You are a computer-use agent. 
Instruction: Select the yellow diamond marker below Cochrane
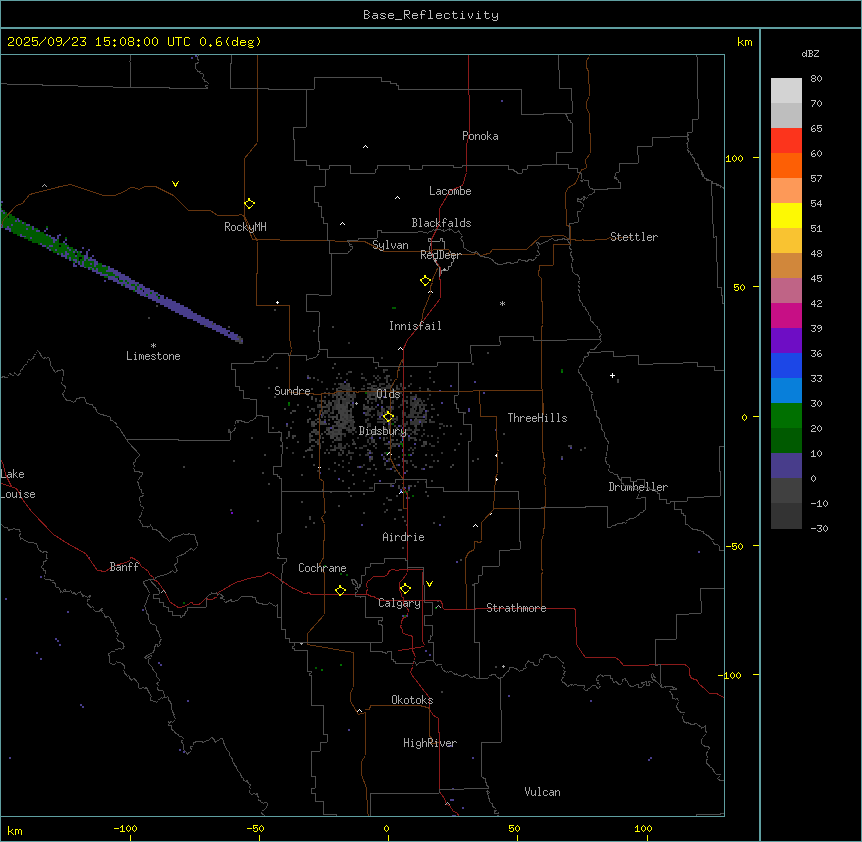(x=340, y=590)
